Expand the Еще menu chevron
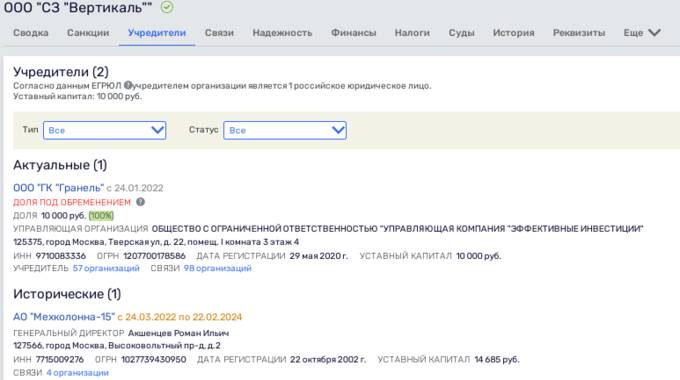680x380 pixels. 654,33
